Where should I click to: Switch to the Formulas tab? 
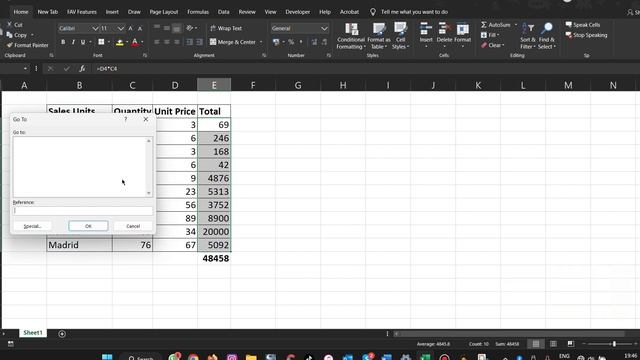pos(198,12)
